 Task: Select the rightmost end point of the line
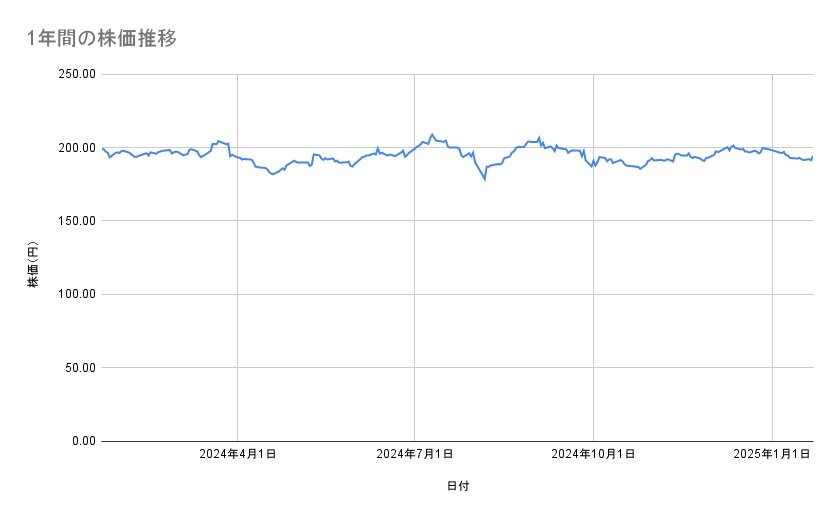pos(813,156)
